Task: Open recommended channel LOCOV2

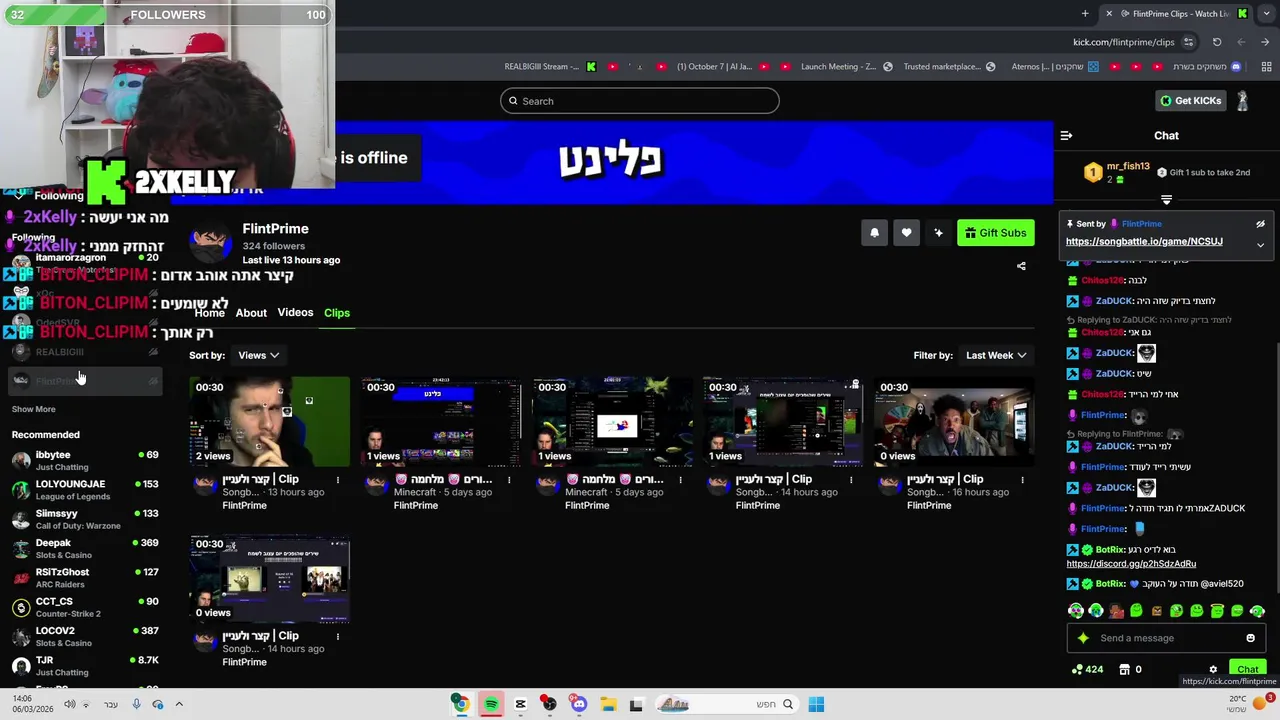Action: (85, 636)
